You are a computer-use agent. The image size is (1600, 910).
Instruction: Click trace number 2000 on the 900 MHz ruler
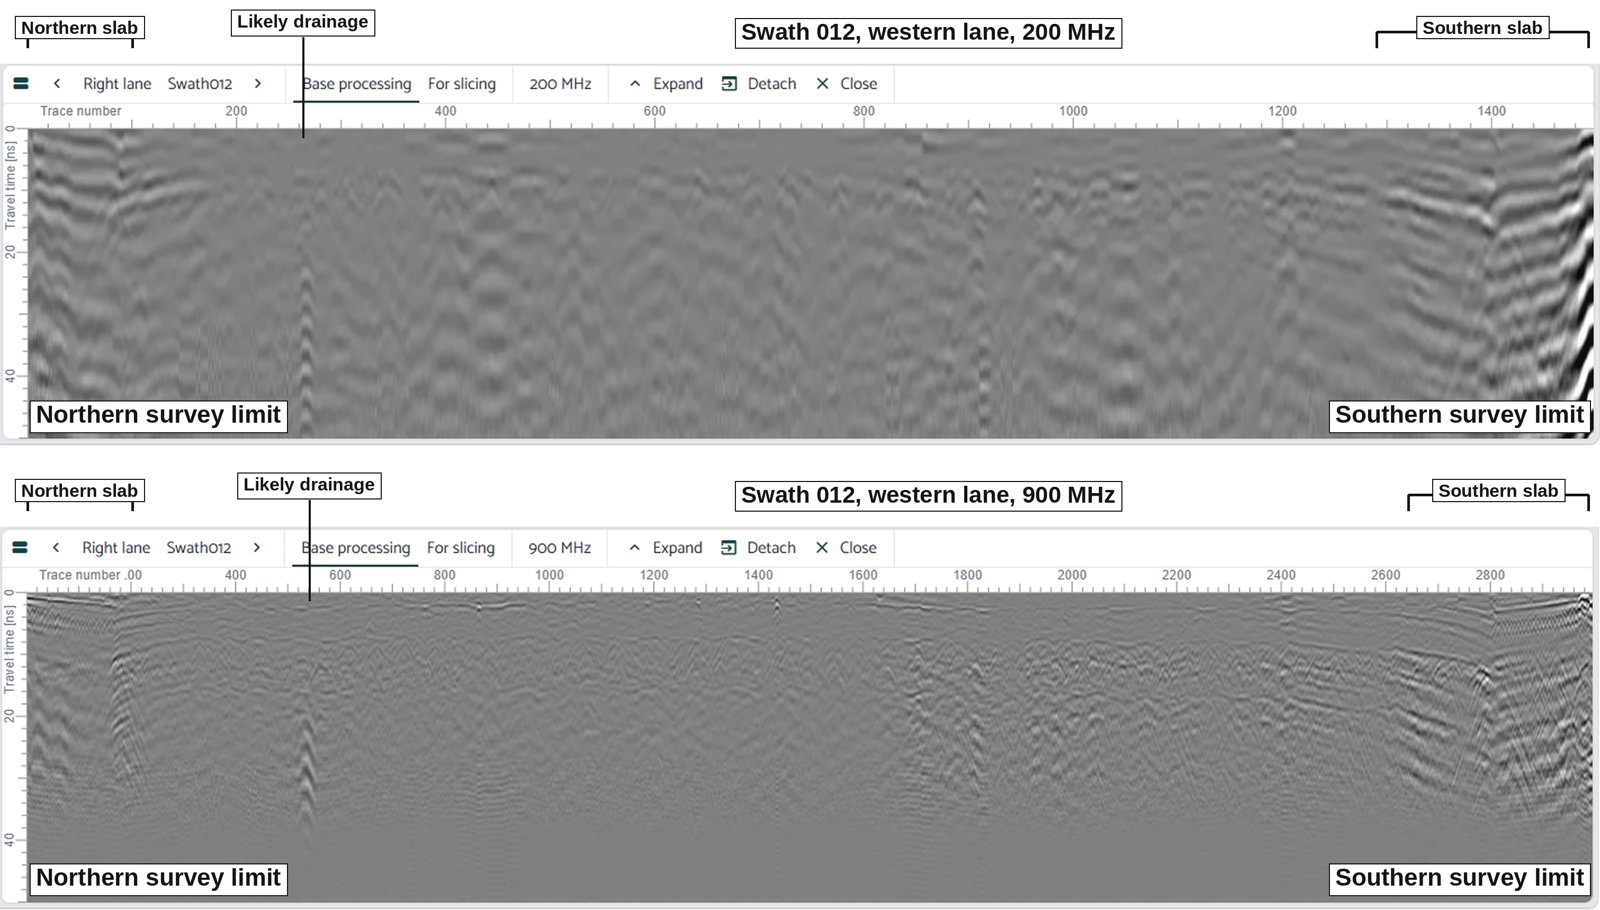coord(1072,575)
